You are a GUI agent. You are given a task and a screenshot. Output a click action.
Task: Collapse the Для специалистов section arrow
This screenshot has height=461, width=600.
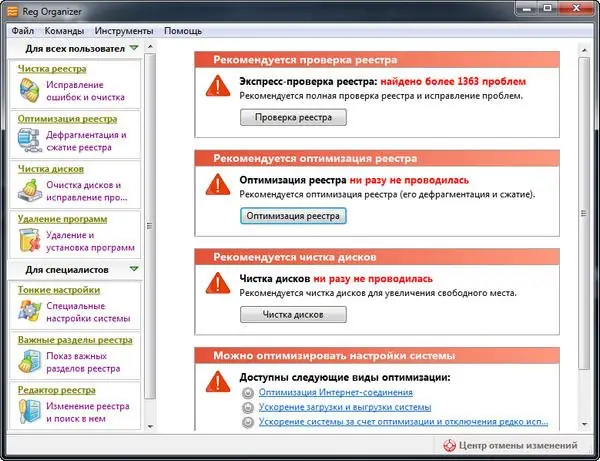(x=134, y=269)
